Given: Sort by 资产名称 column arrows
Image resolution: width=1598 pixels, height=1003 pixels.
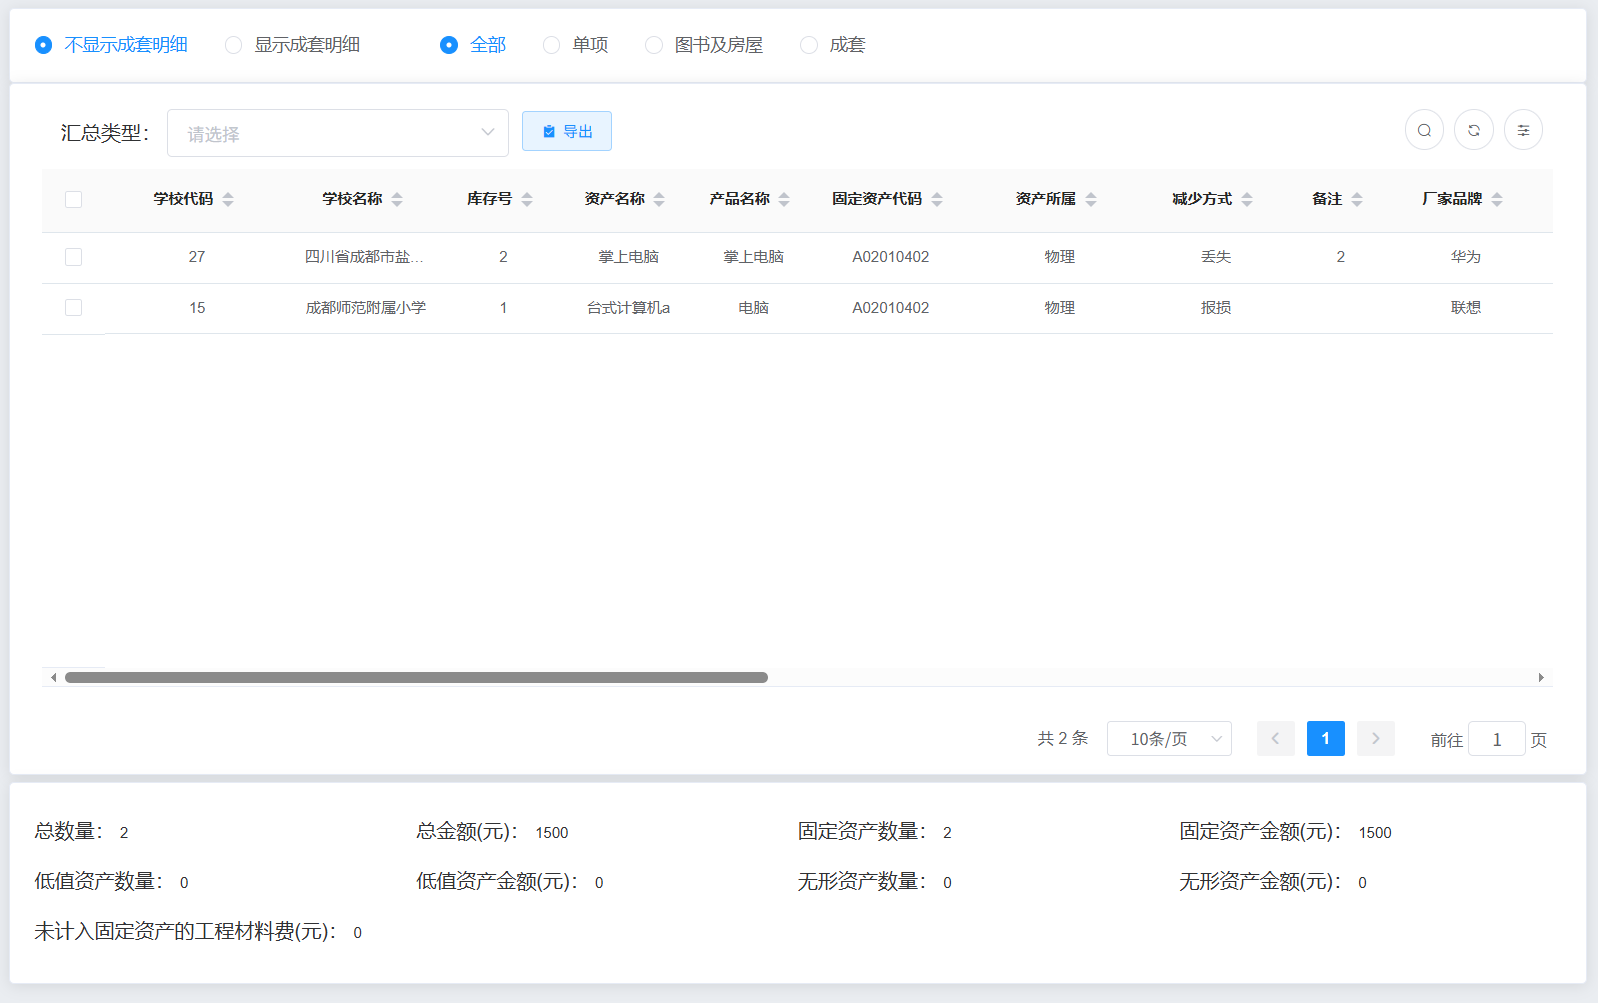Looking at the screenshot, I should pyautogui.click(x=659, y=199).
